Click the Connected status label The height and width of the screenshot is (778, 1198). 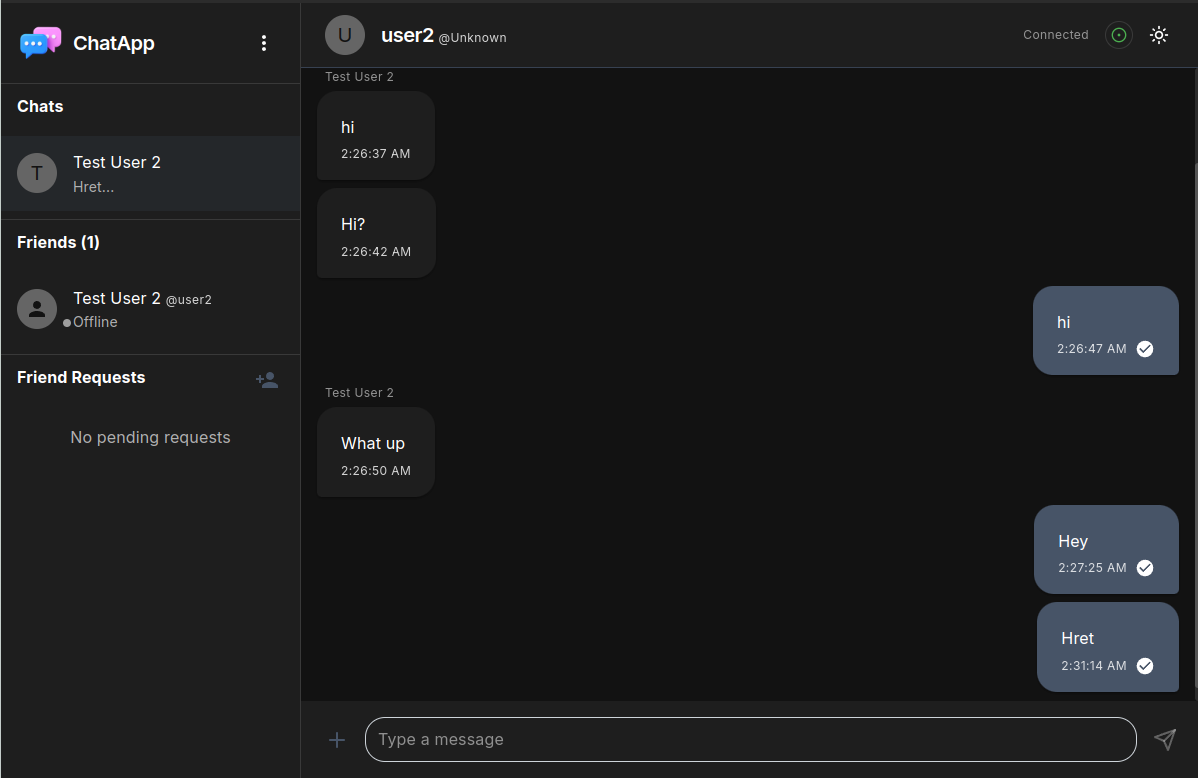click(1055, 34)
